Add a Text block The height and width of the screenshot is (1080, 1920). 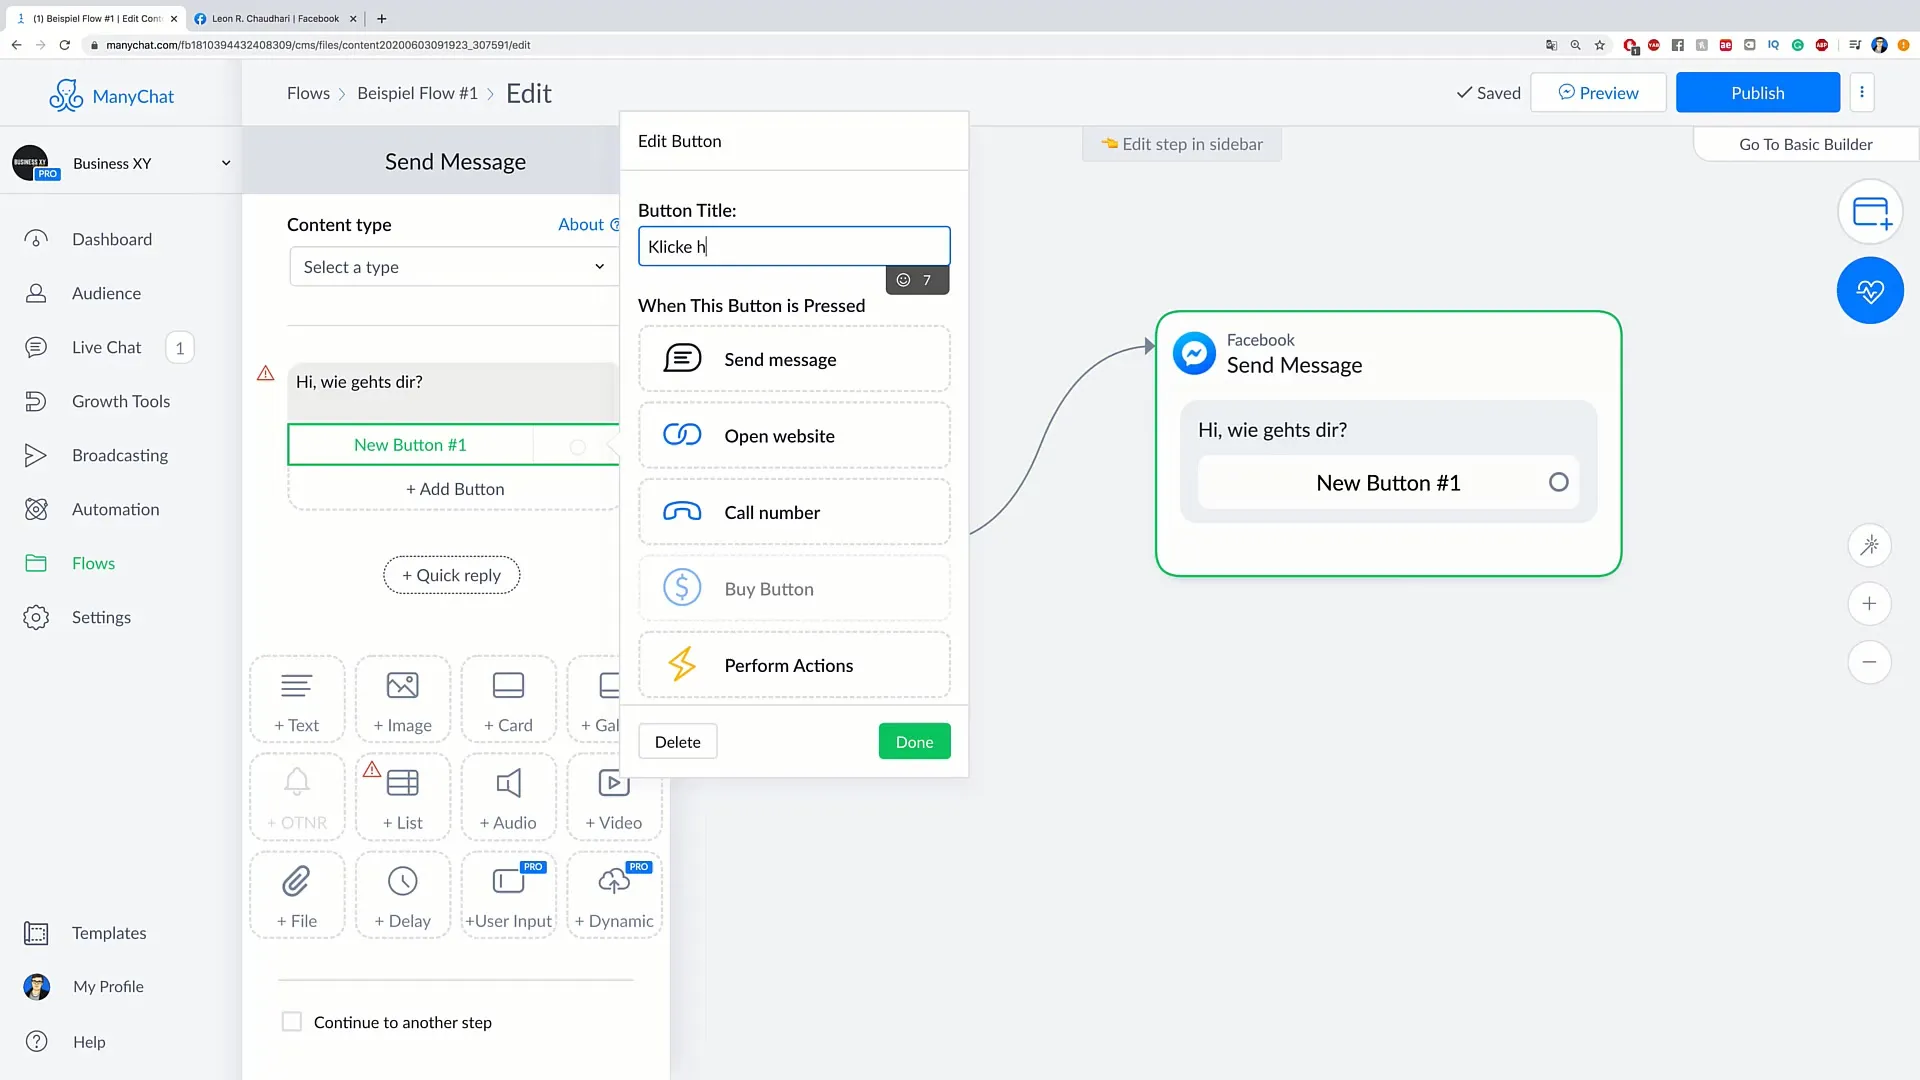[x=297, y=699]
